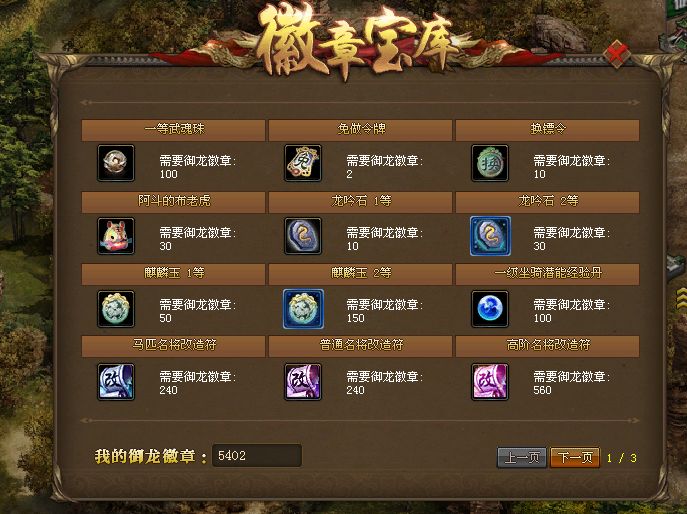The image size is (687, 514).
Task: Click the 我的御龙徽章 value field
Action: (257, 455)
